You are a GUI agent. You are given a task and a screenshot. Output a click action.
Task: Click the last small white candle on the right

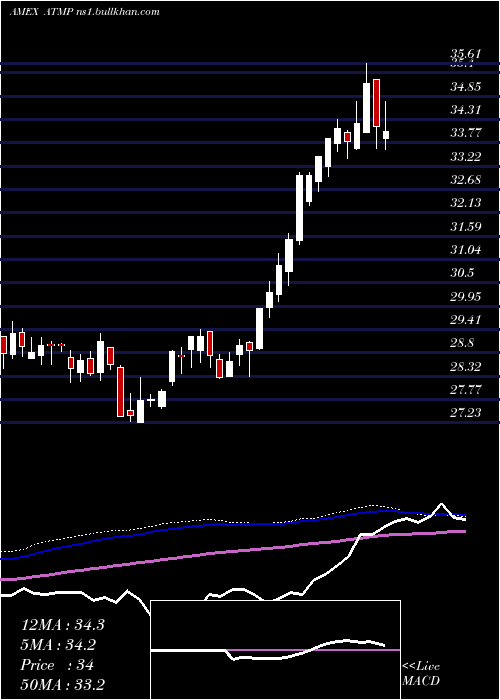386,135
